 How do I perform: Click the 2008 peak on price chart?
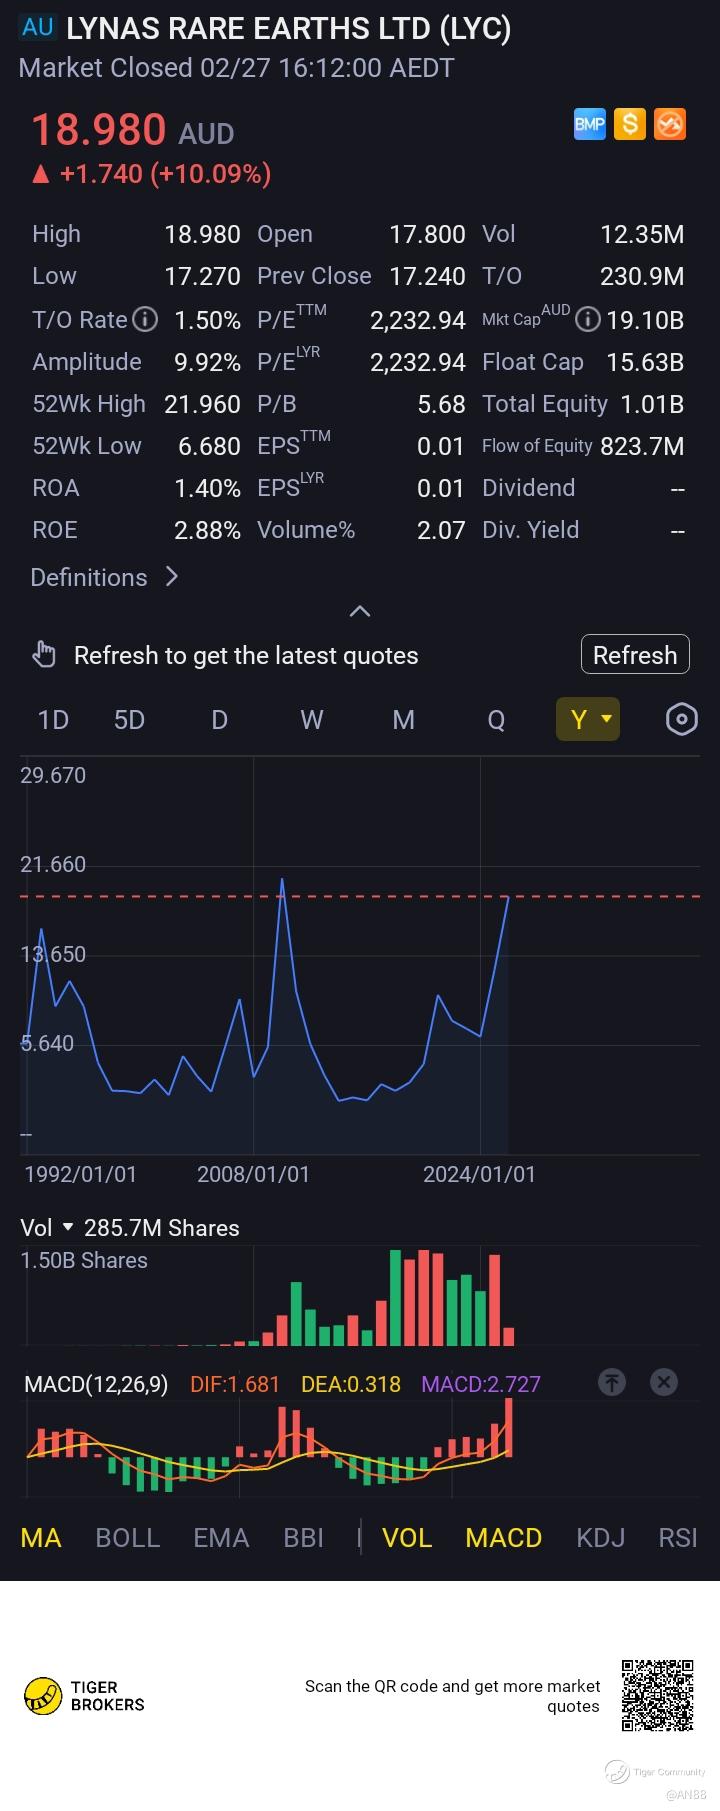(x=282, y=879)
